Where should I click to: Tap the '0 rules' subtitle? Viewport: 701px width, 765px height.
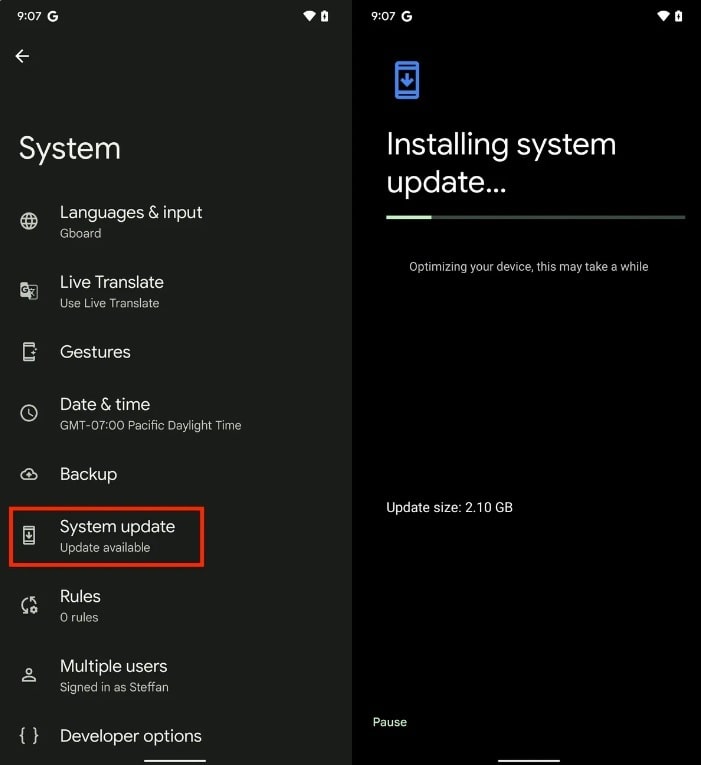point(79,617)
